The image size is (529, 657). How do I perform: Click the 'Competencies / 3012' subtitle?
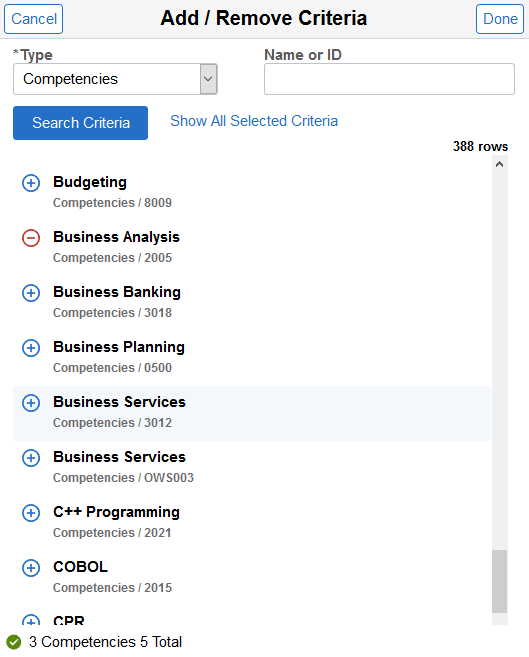(112, 423)
